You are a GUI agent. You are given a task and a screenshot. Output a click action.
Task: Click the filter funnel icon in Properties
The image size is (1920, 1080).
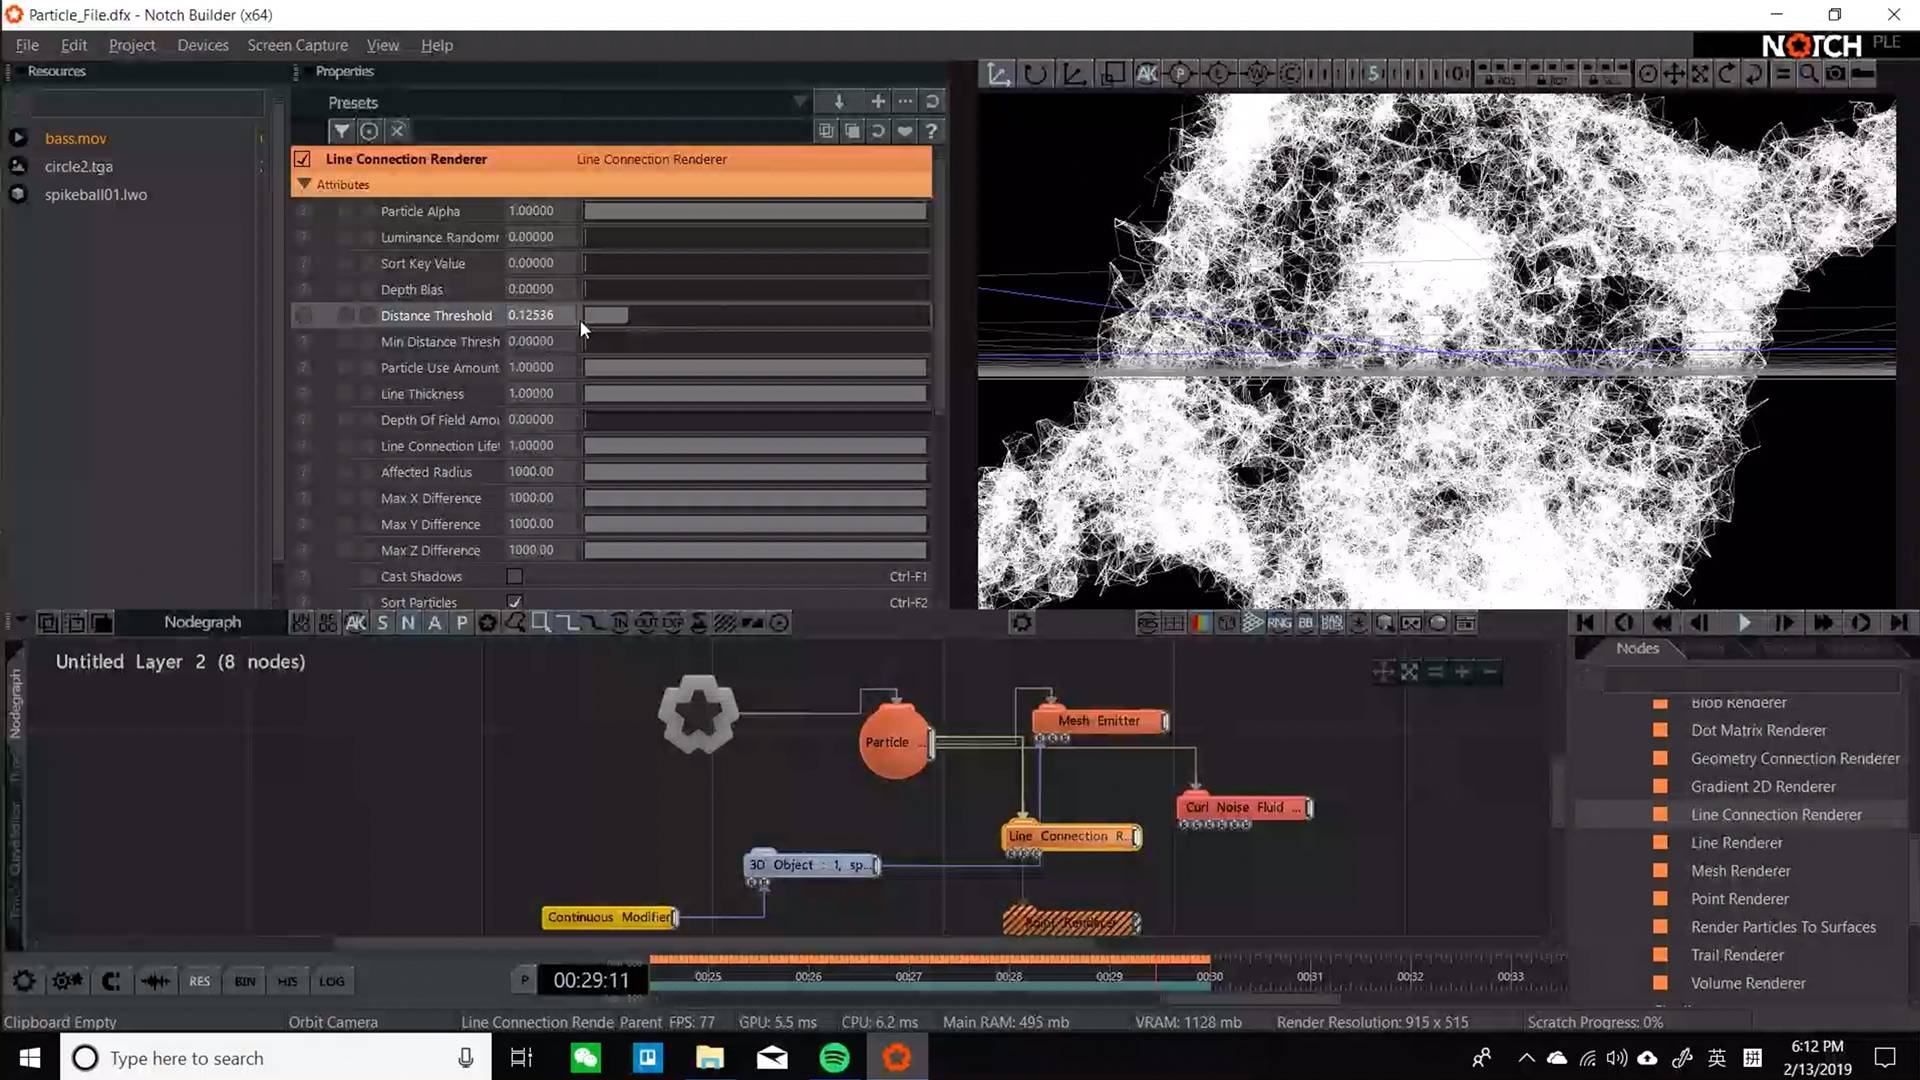[341, 131]
